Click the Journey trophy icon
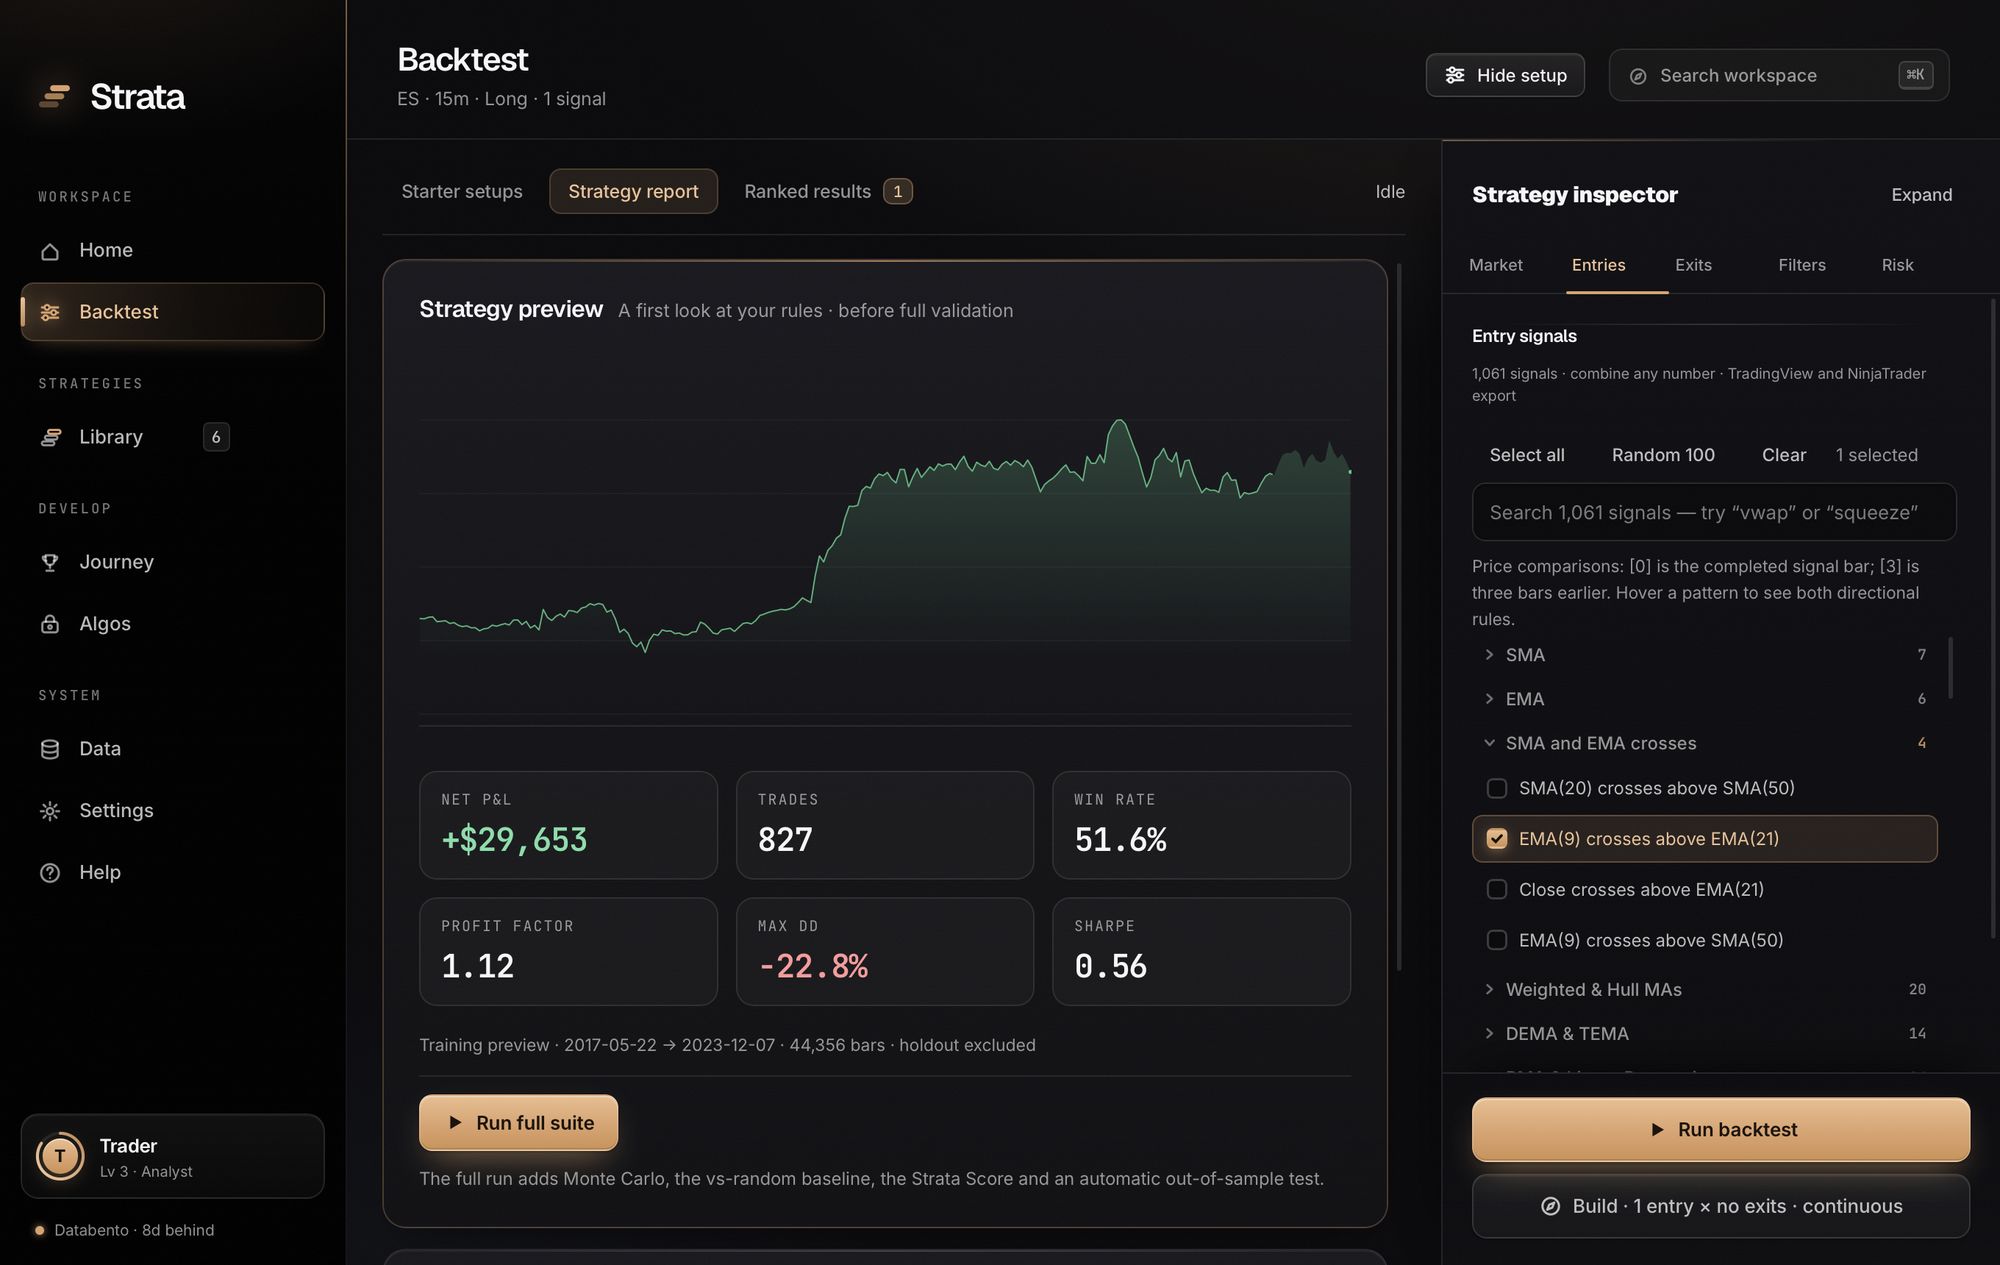 coord(50,562)
